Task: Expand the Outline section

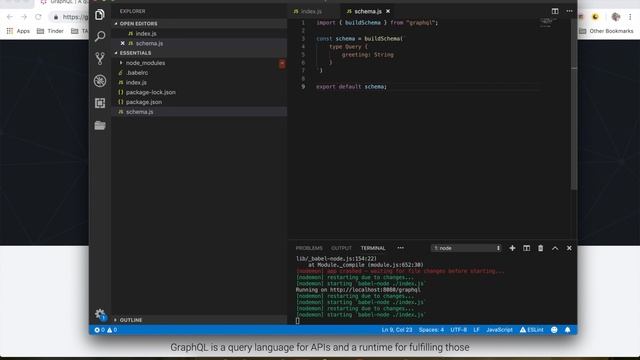Action: [x=199, y=320]
